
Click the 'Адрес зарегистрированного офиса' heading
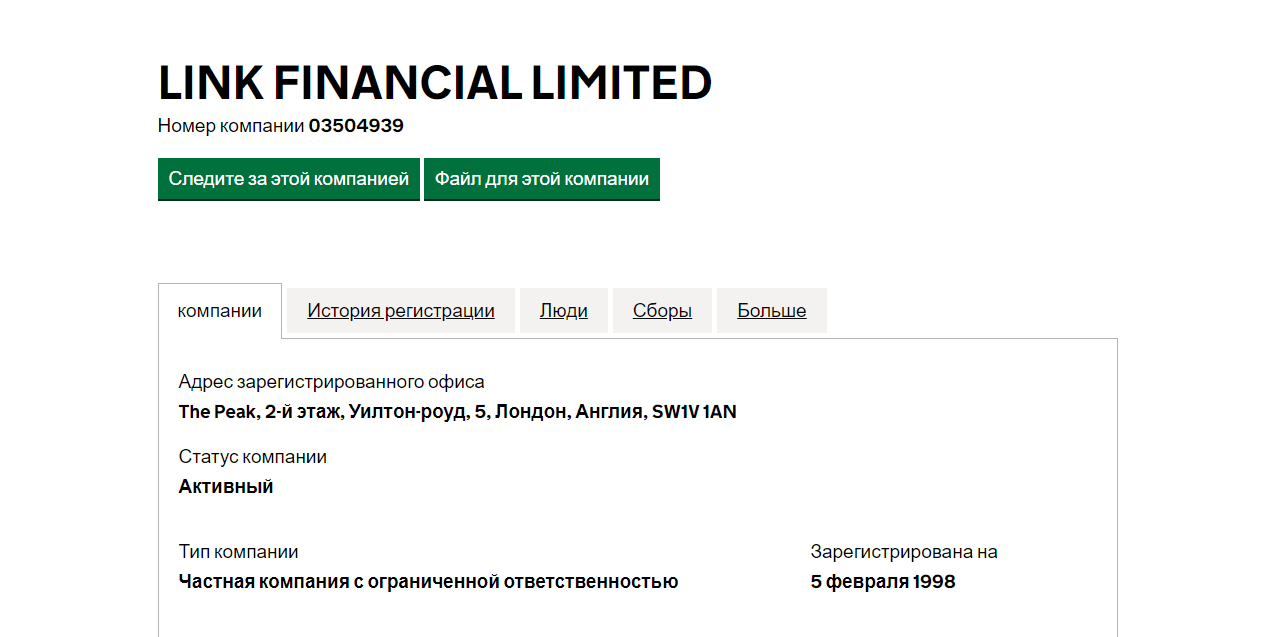click(331, 381)
